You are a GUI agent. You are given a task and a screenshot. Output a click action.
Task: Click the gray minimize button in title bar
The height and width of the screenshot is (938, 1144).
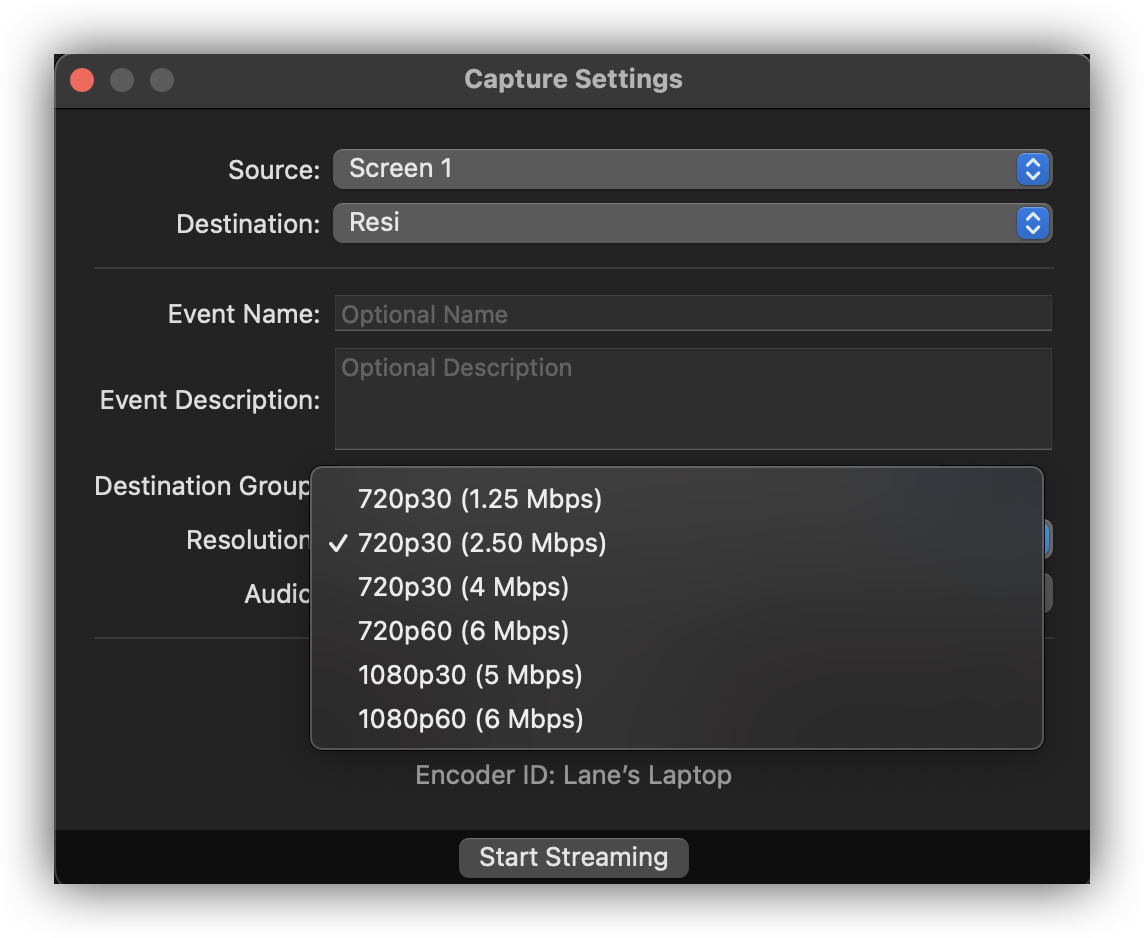pos(122,80)
